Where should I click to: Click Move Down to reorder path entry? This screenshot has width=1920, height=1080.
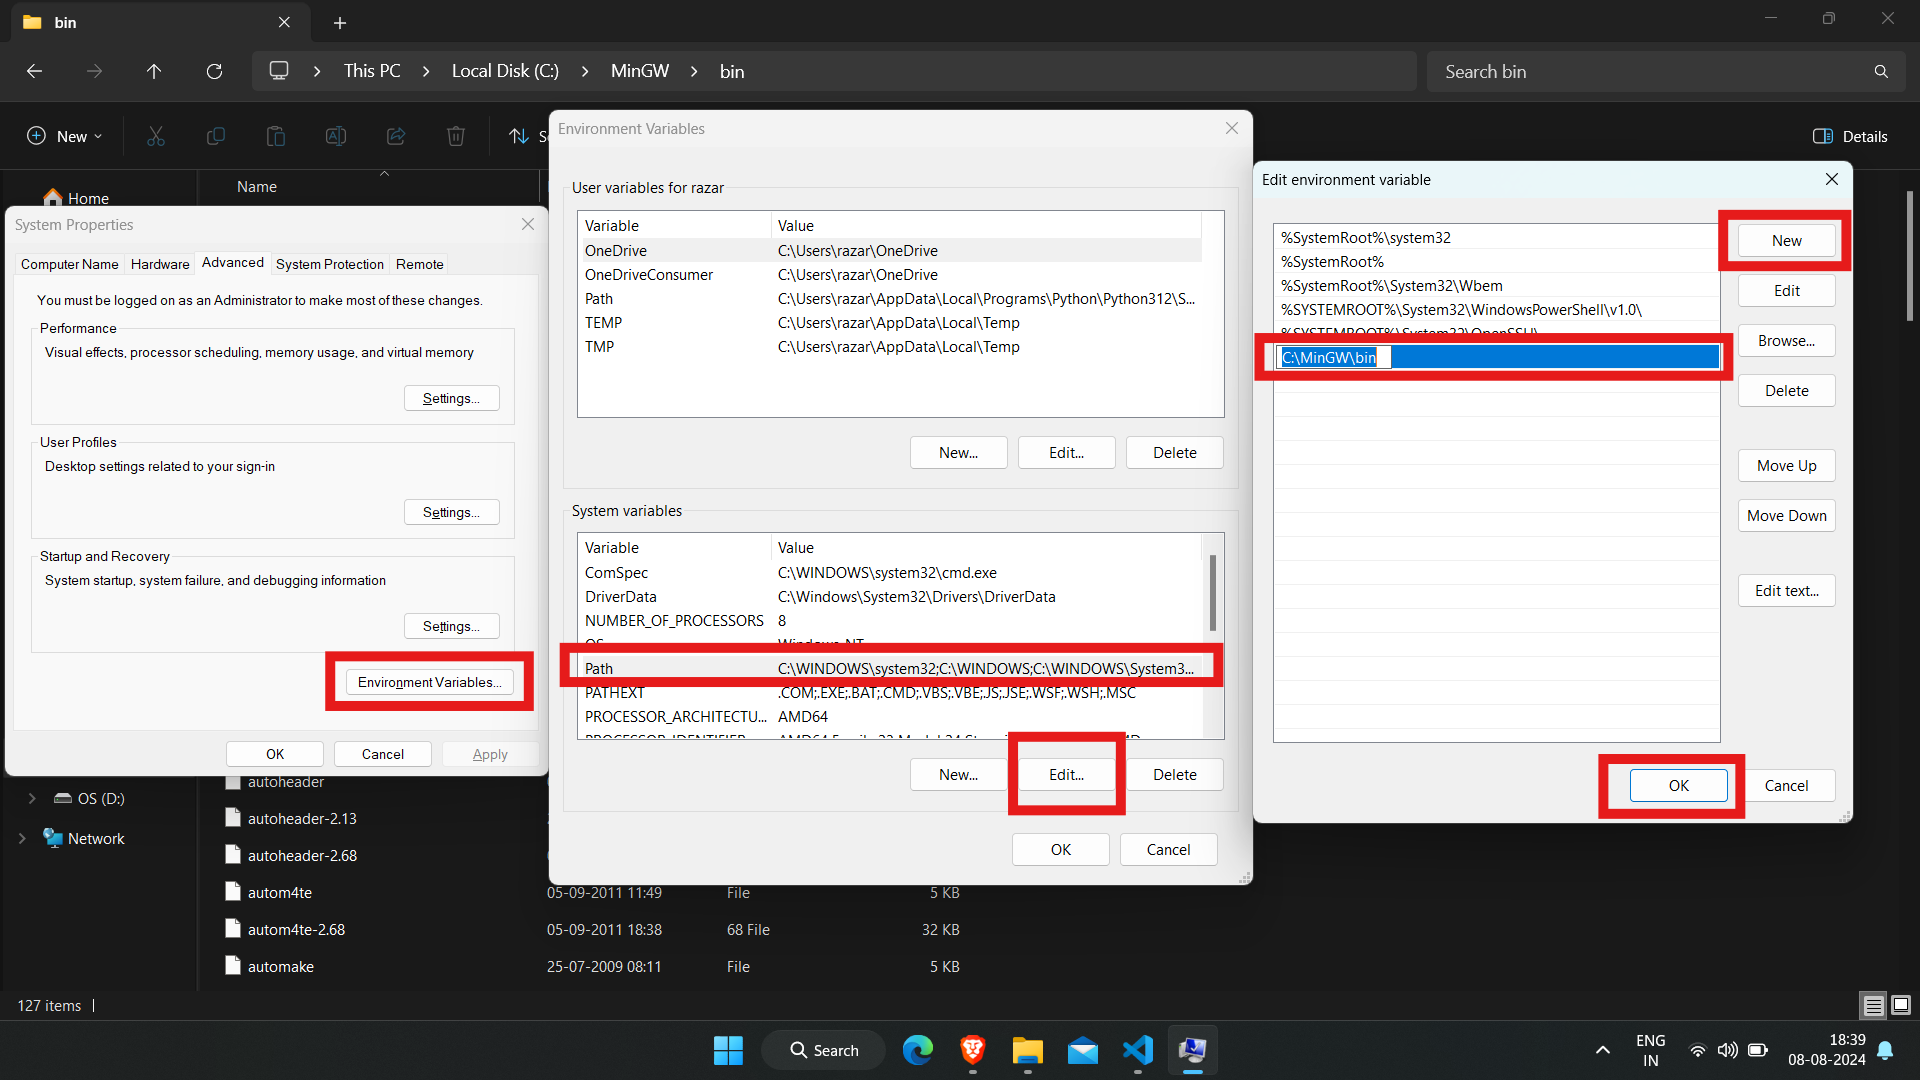pos(1787,516)
